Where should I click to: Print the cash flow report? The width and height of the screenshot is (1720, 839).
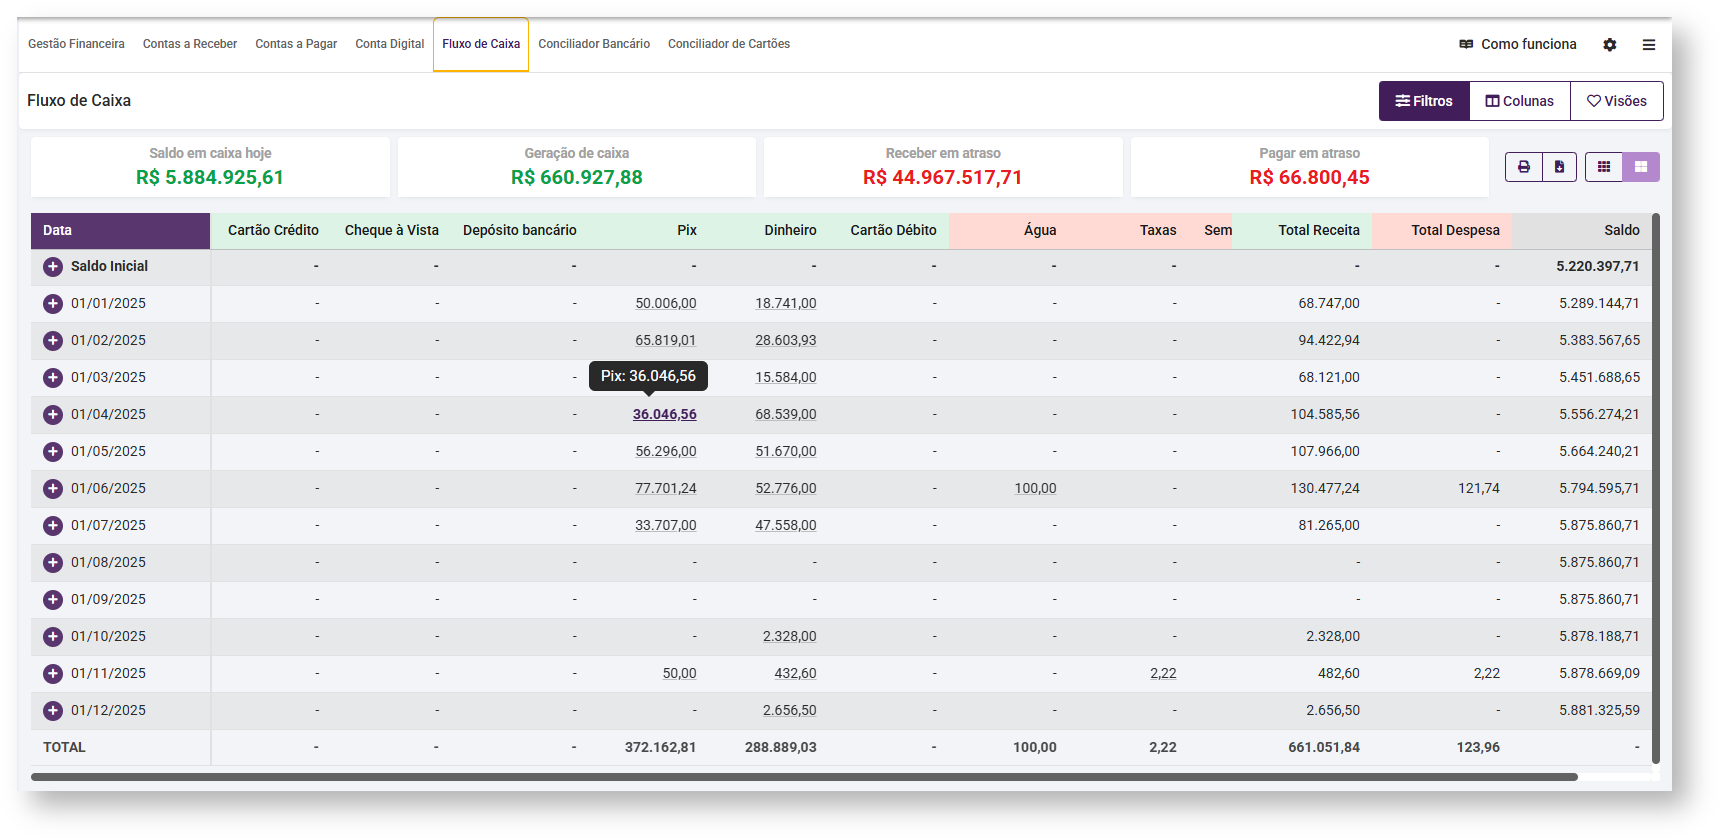tap(1523, 167)
